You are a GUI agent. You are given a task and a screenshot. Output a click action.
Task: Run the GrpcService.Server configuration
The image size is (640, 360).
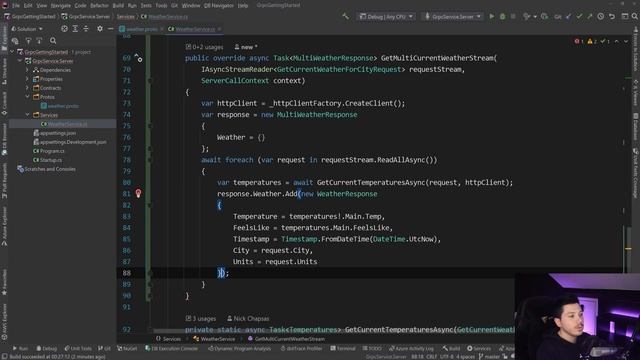point(492,16)
